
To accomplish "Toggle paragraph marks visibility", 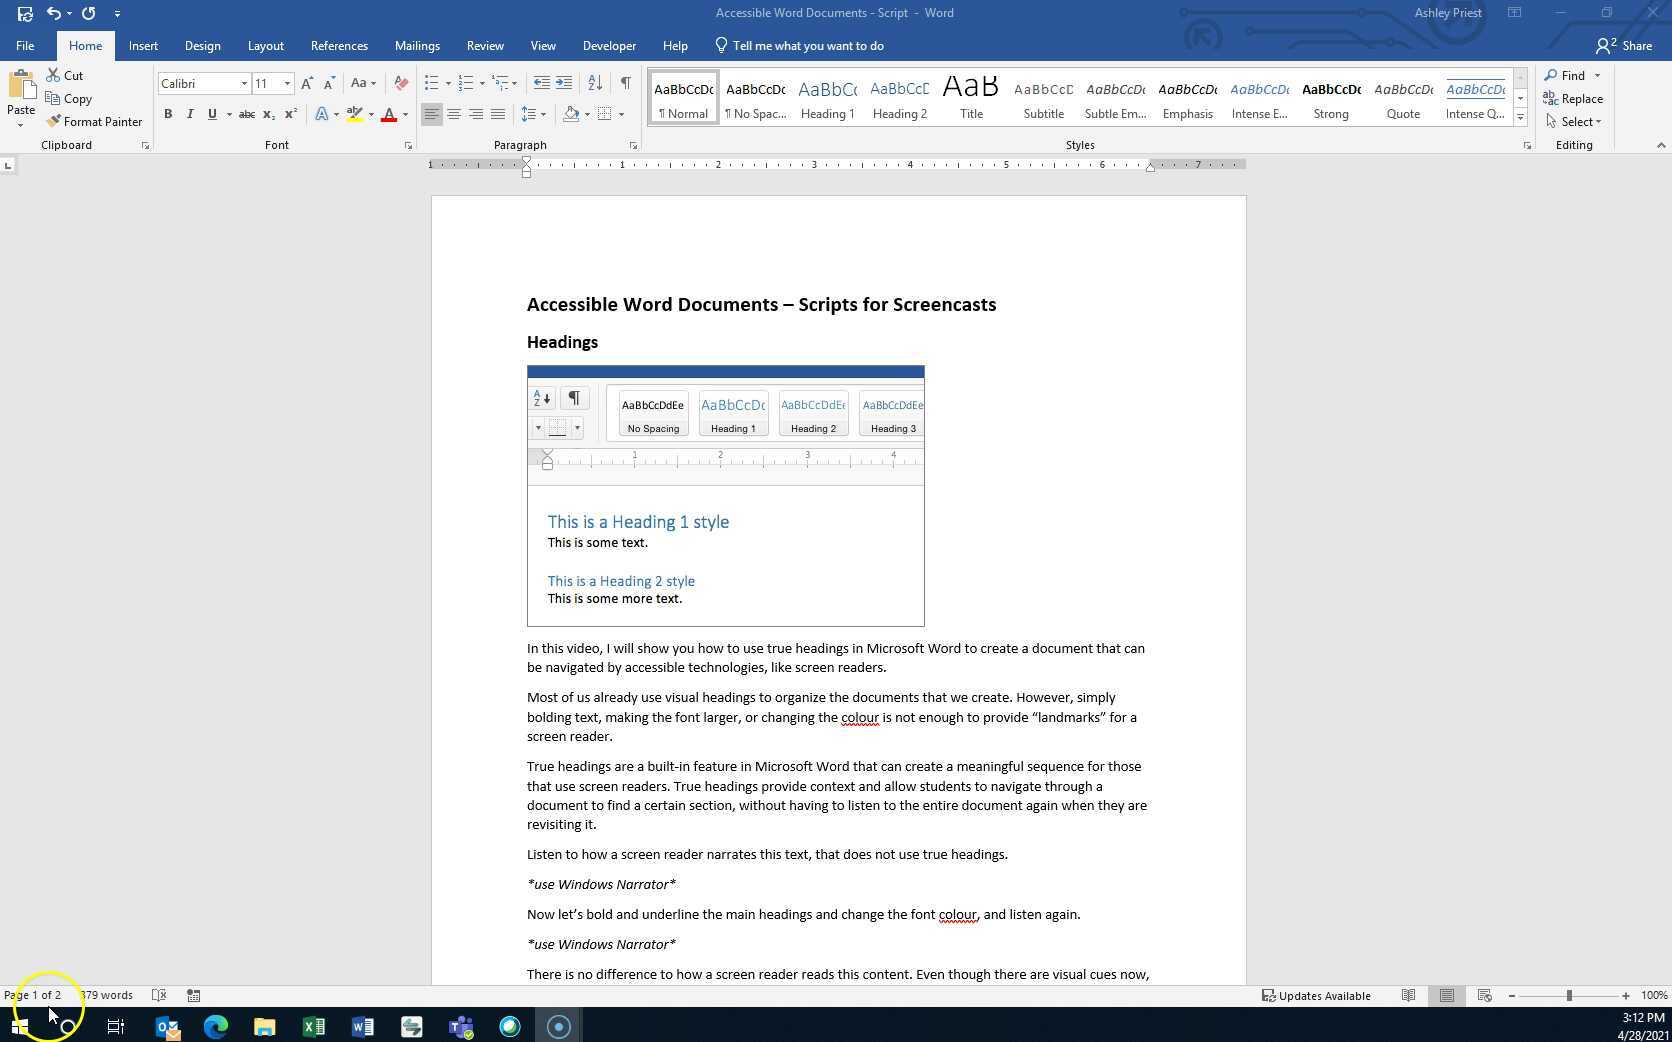I will [x=626, y=83].
